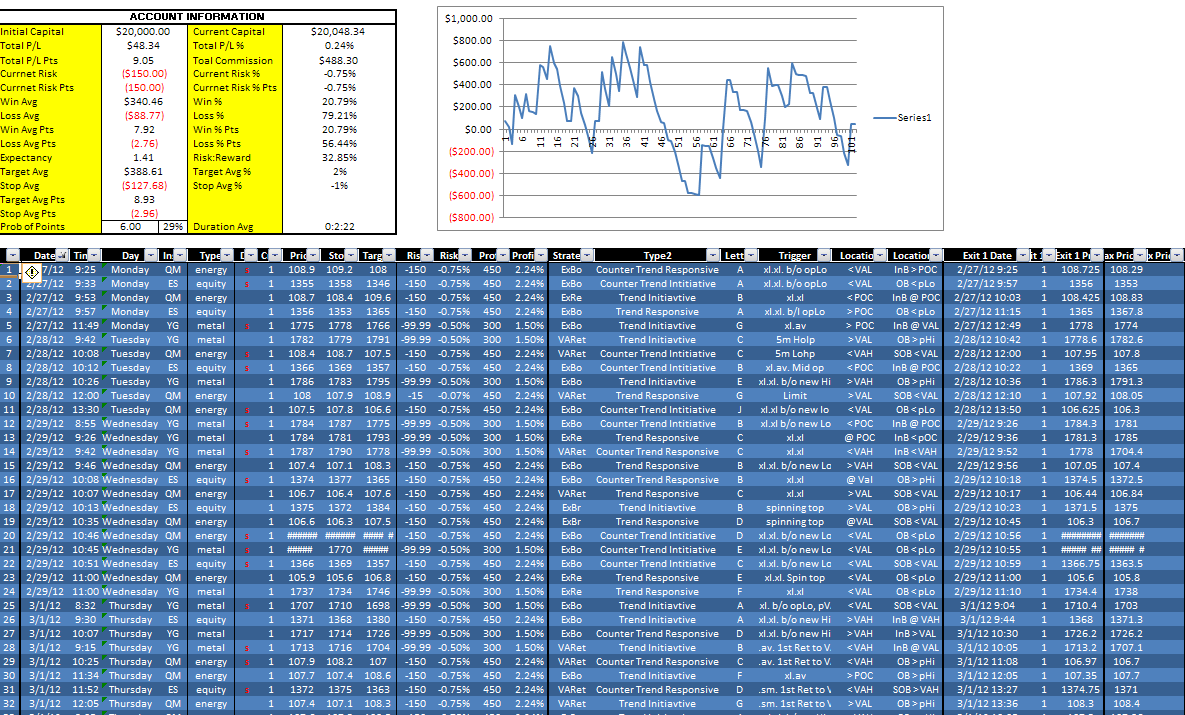Open the Instrument (In) column filter dropdown

coord(180,255)
